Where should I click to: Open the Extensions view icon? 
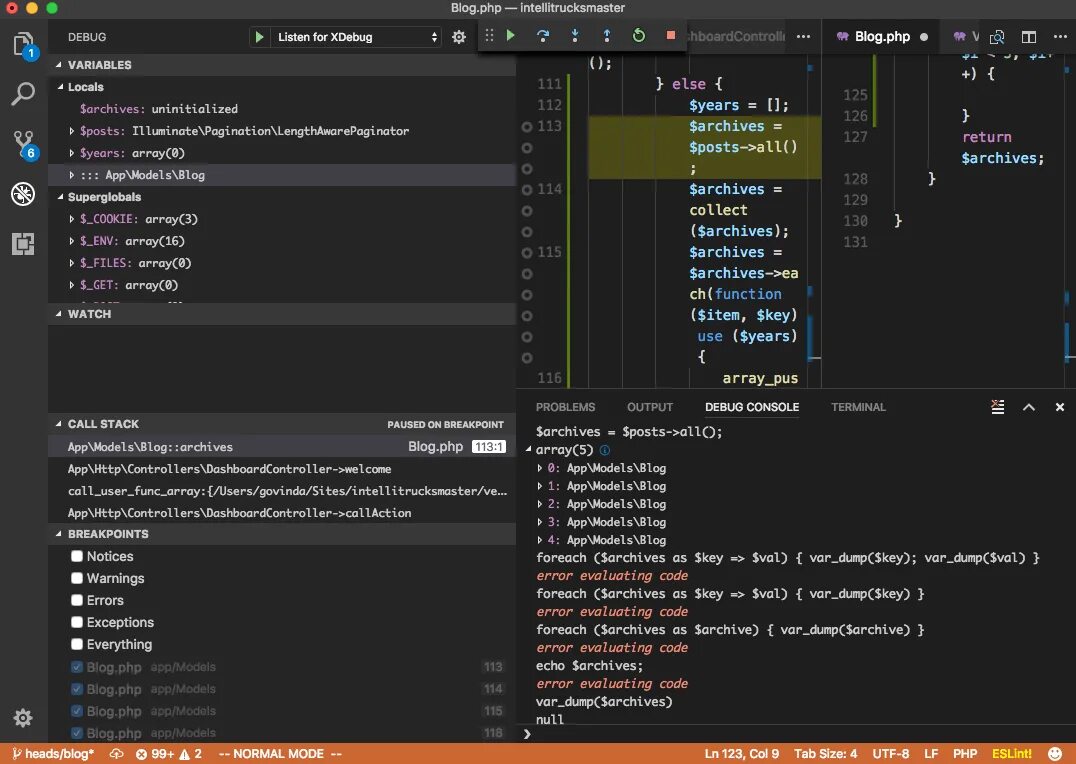coord(23,244)
